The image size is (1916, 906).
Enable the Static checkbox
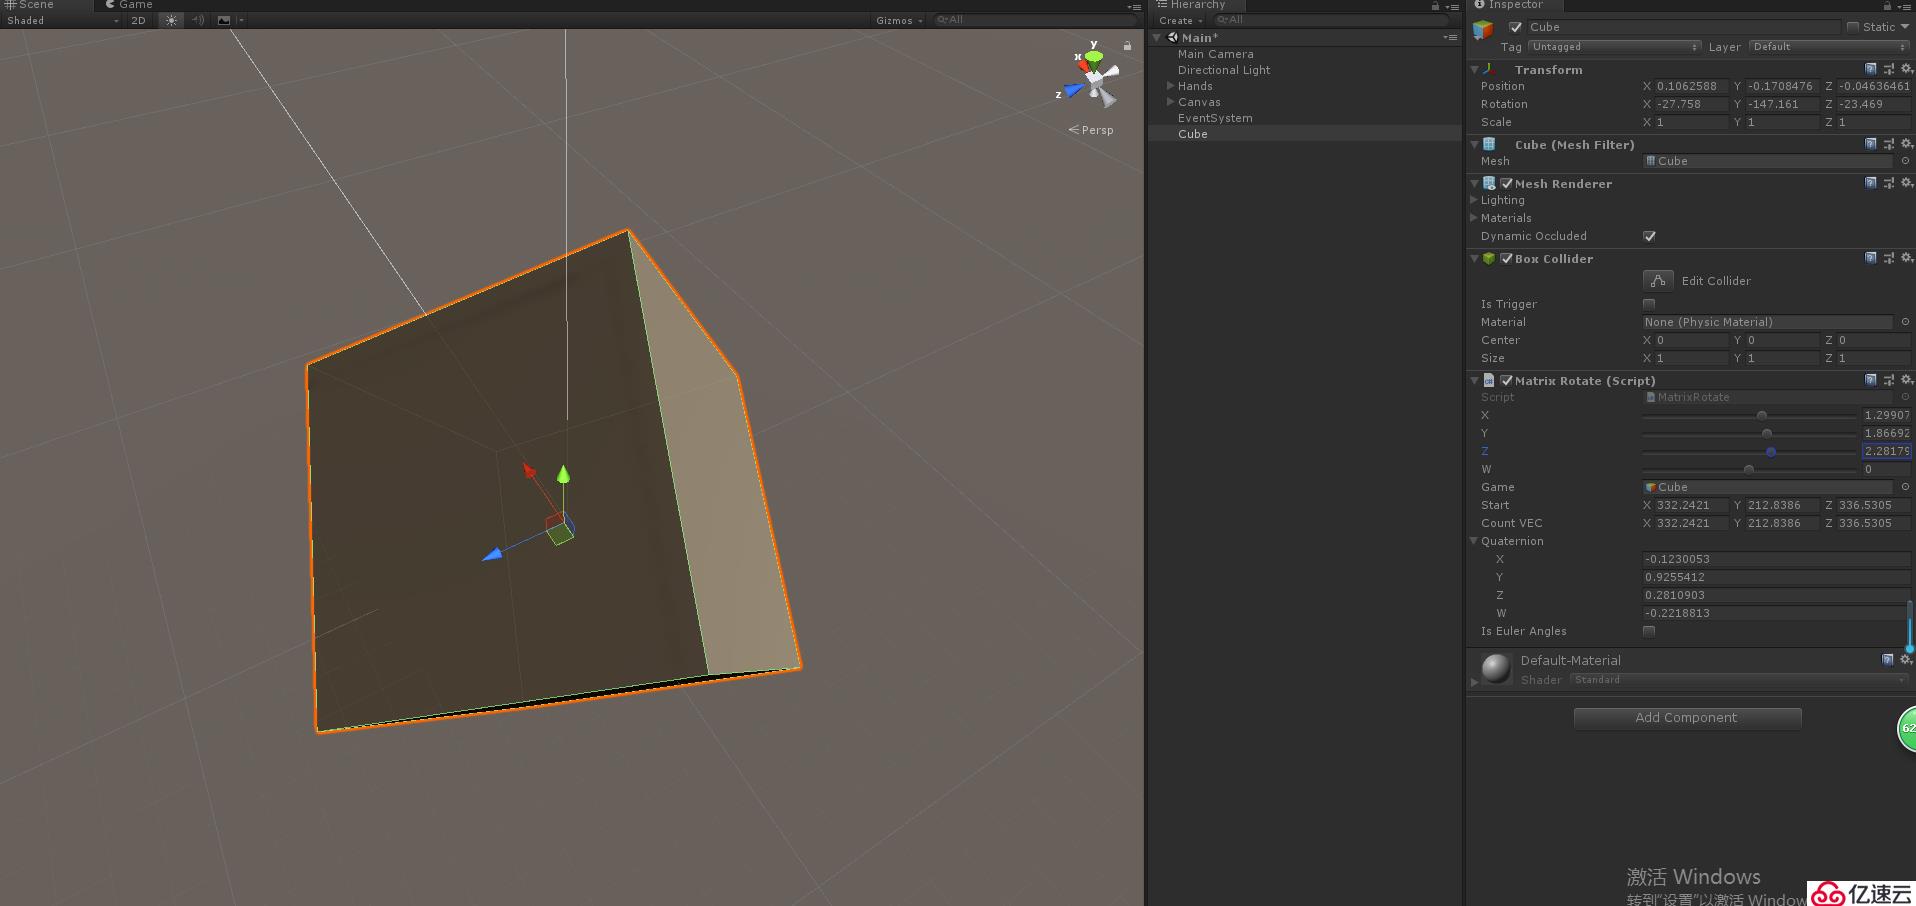[1852, 27]
